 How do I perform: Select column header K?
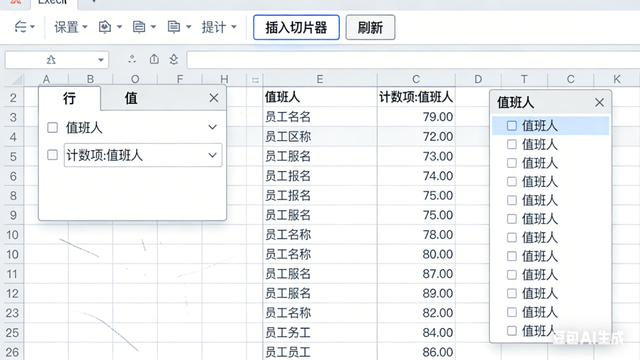coord(617,79)
